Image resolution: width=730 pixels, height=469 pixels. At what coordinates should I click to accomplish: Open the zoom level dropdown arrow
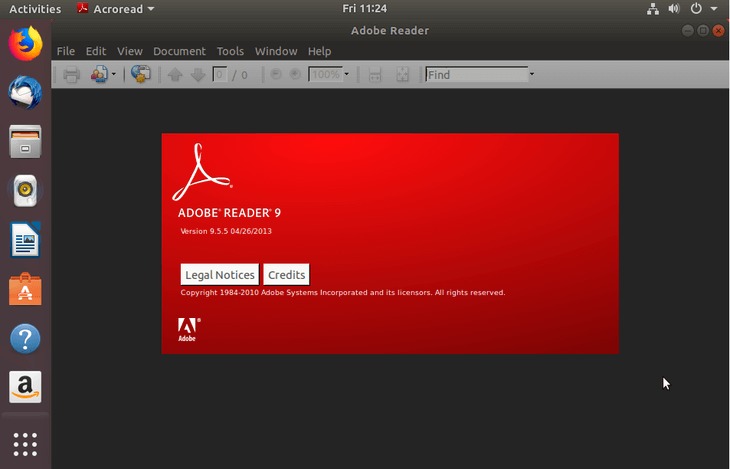coord(346,75)
